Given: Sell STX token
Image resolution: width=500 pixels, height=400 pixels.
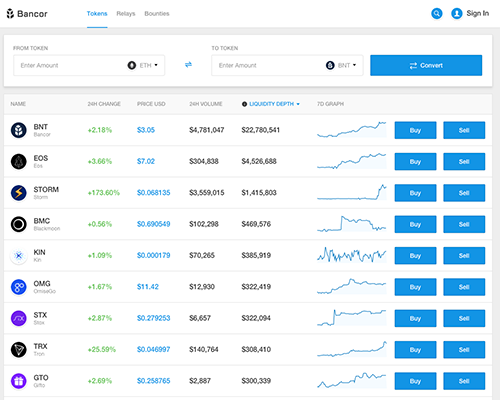Looking at the screenshot, I should tap(464, 318).
